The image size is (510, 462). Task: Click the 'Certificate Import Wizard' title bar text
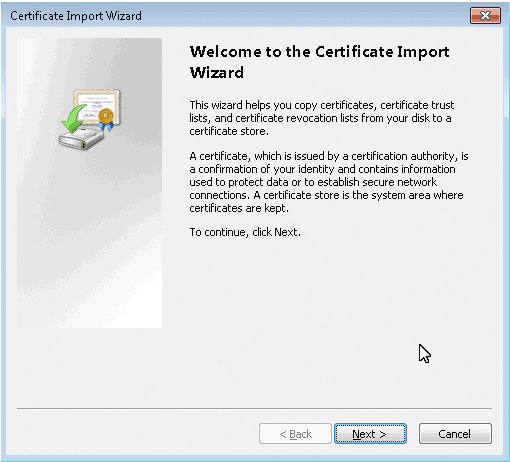pyautogui.click(x=76, y=16)
